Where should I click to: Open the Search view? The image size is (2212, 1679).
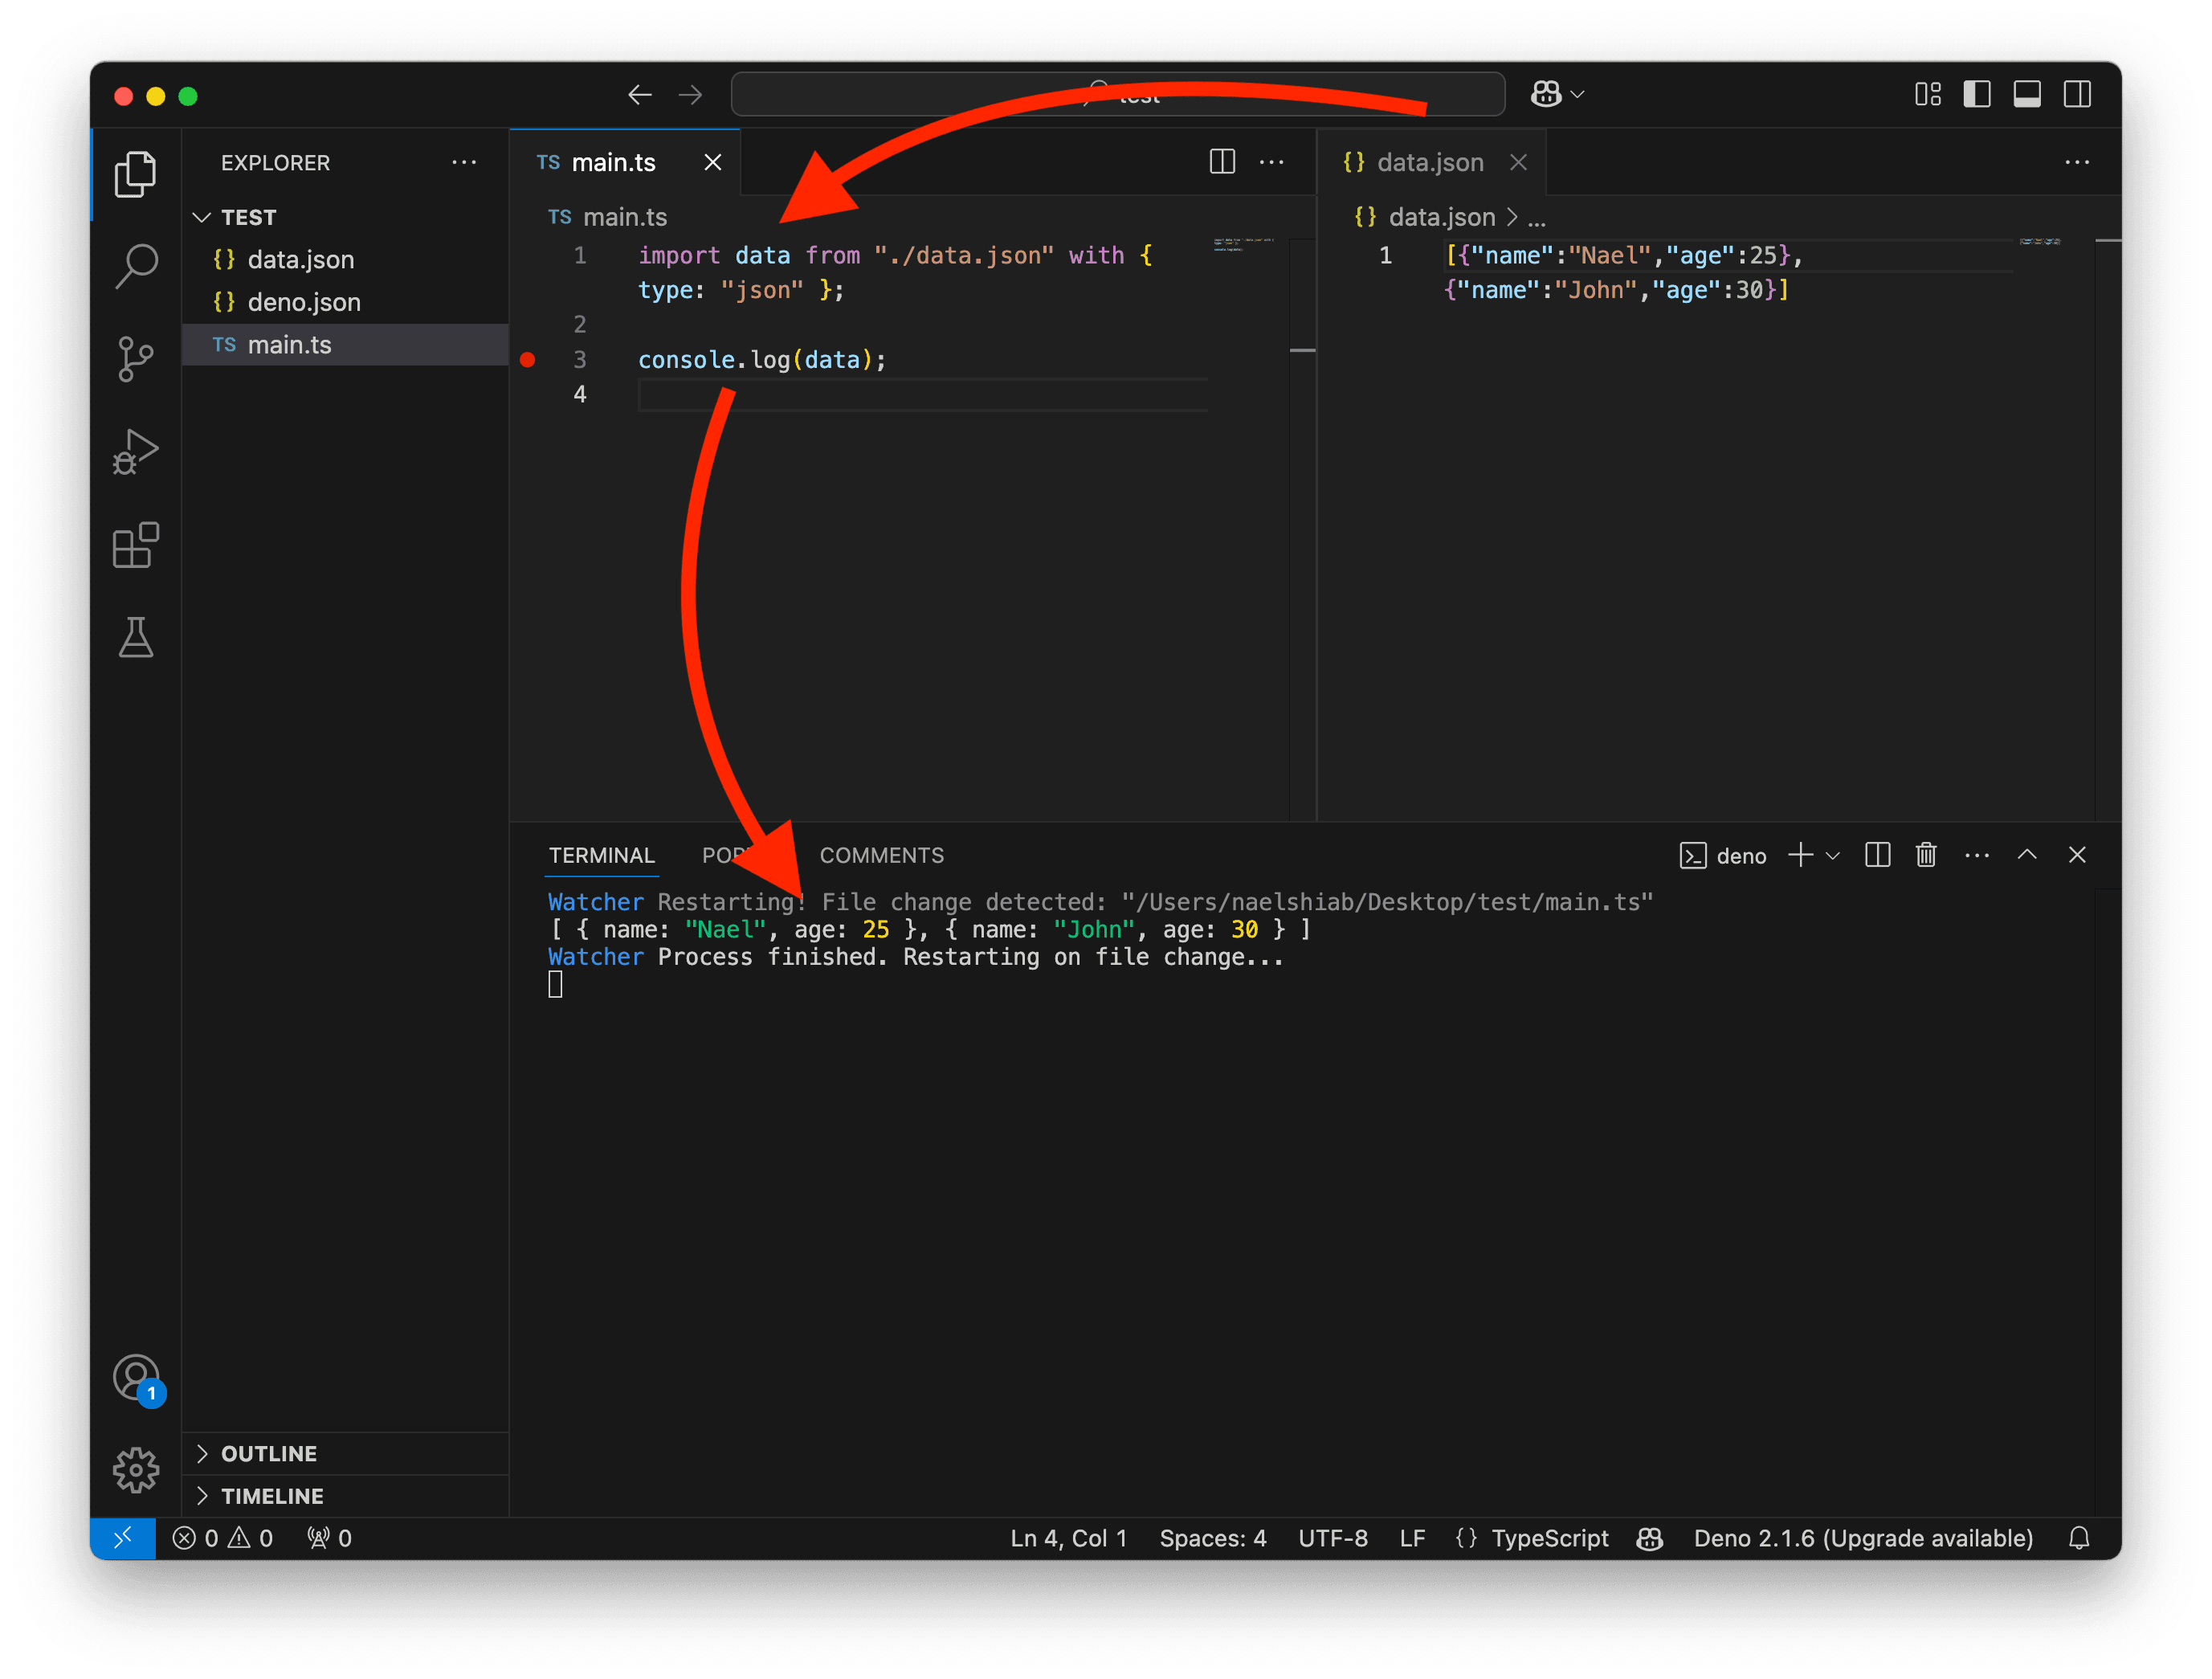click(136, 266)
